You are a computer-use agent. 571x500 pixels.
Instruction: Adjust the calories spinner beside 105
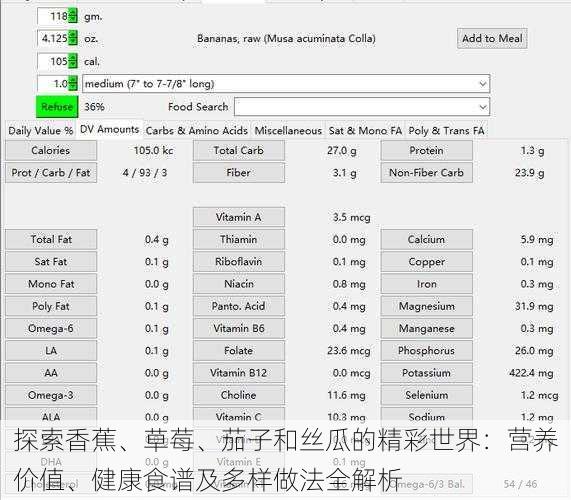[x=73, y=61]
